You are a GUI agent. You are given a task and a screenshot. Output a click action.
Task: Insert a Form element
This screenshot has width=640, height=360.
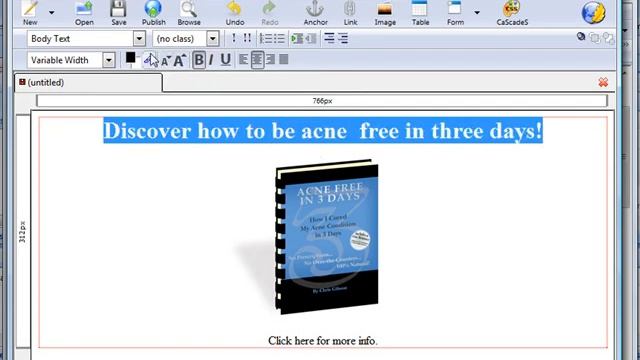455,13
